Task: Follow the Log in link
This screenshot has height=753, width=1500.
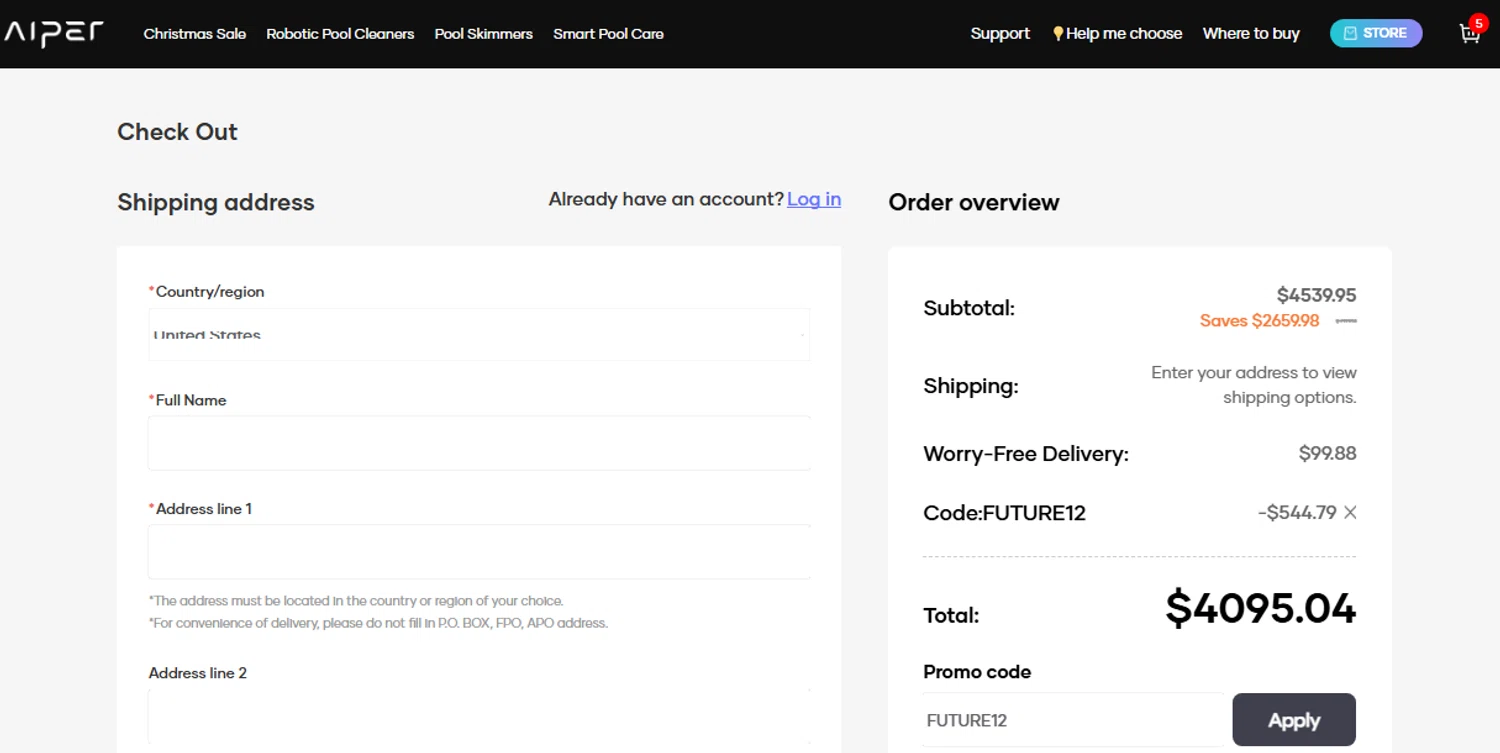Action: click(814, 199)
